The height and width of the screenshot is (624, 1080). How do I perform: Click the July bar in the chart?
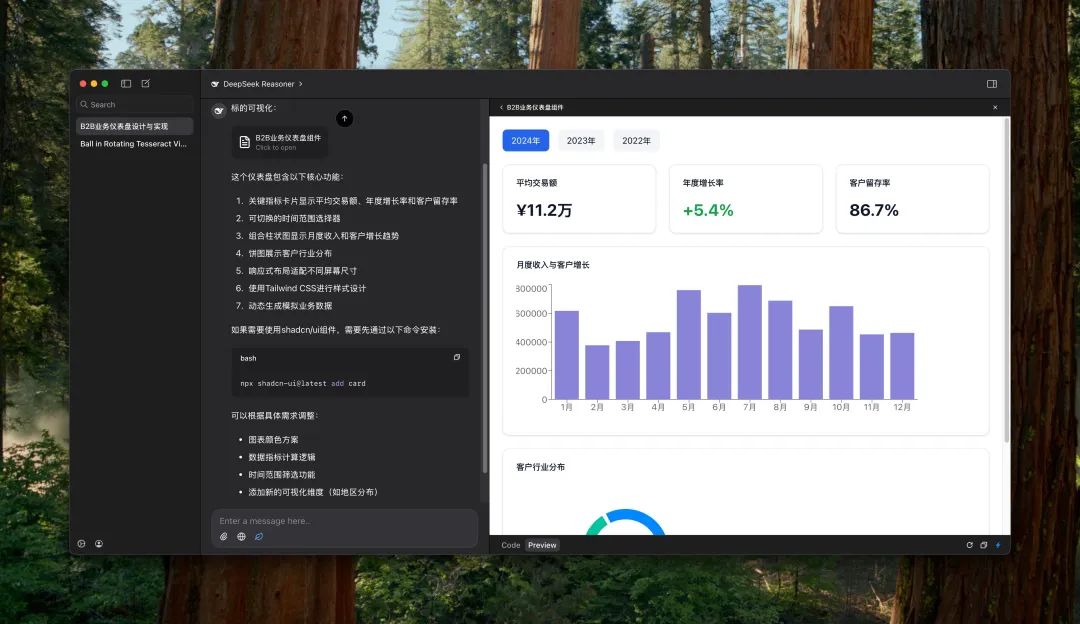[x=750, y=342]
